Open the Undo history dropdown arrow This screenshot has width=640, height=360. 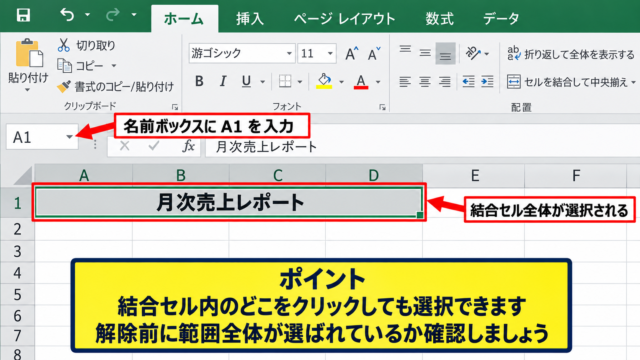coord(87,15)
